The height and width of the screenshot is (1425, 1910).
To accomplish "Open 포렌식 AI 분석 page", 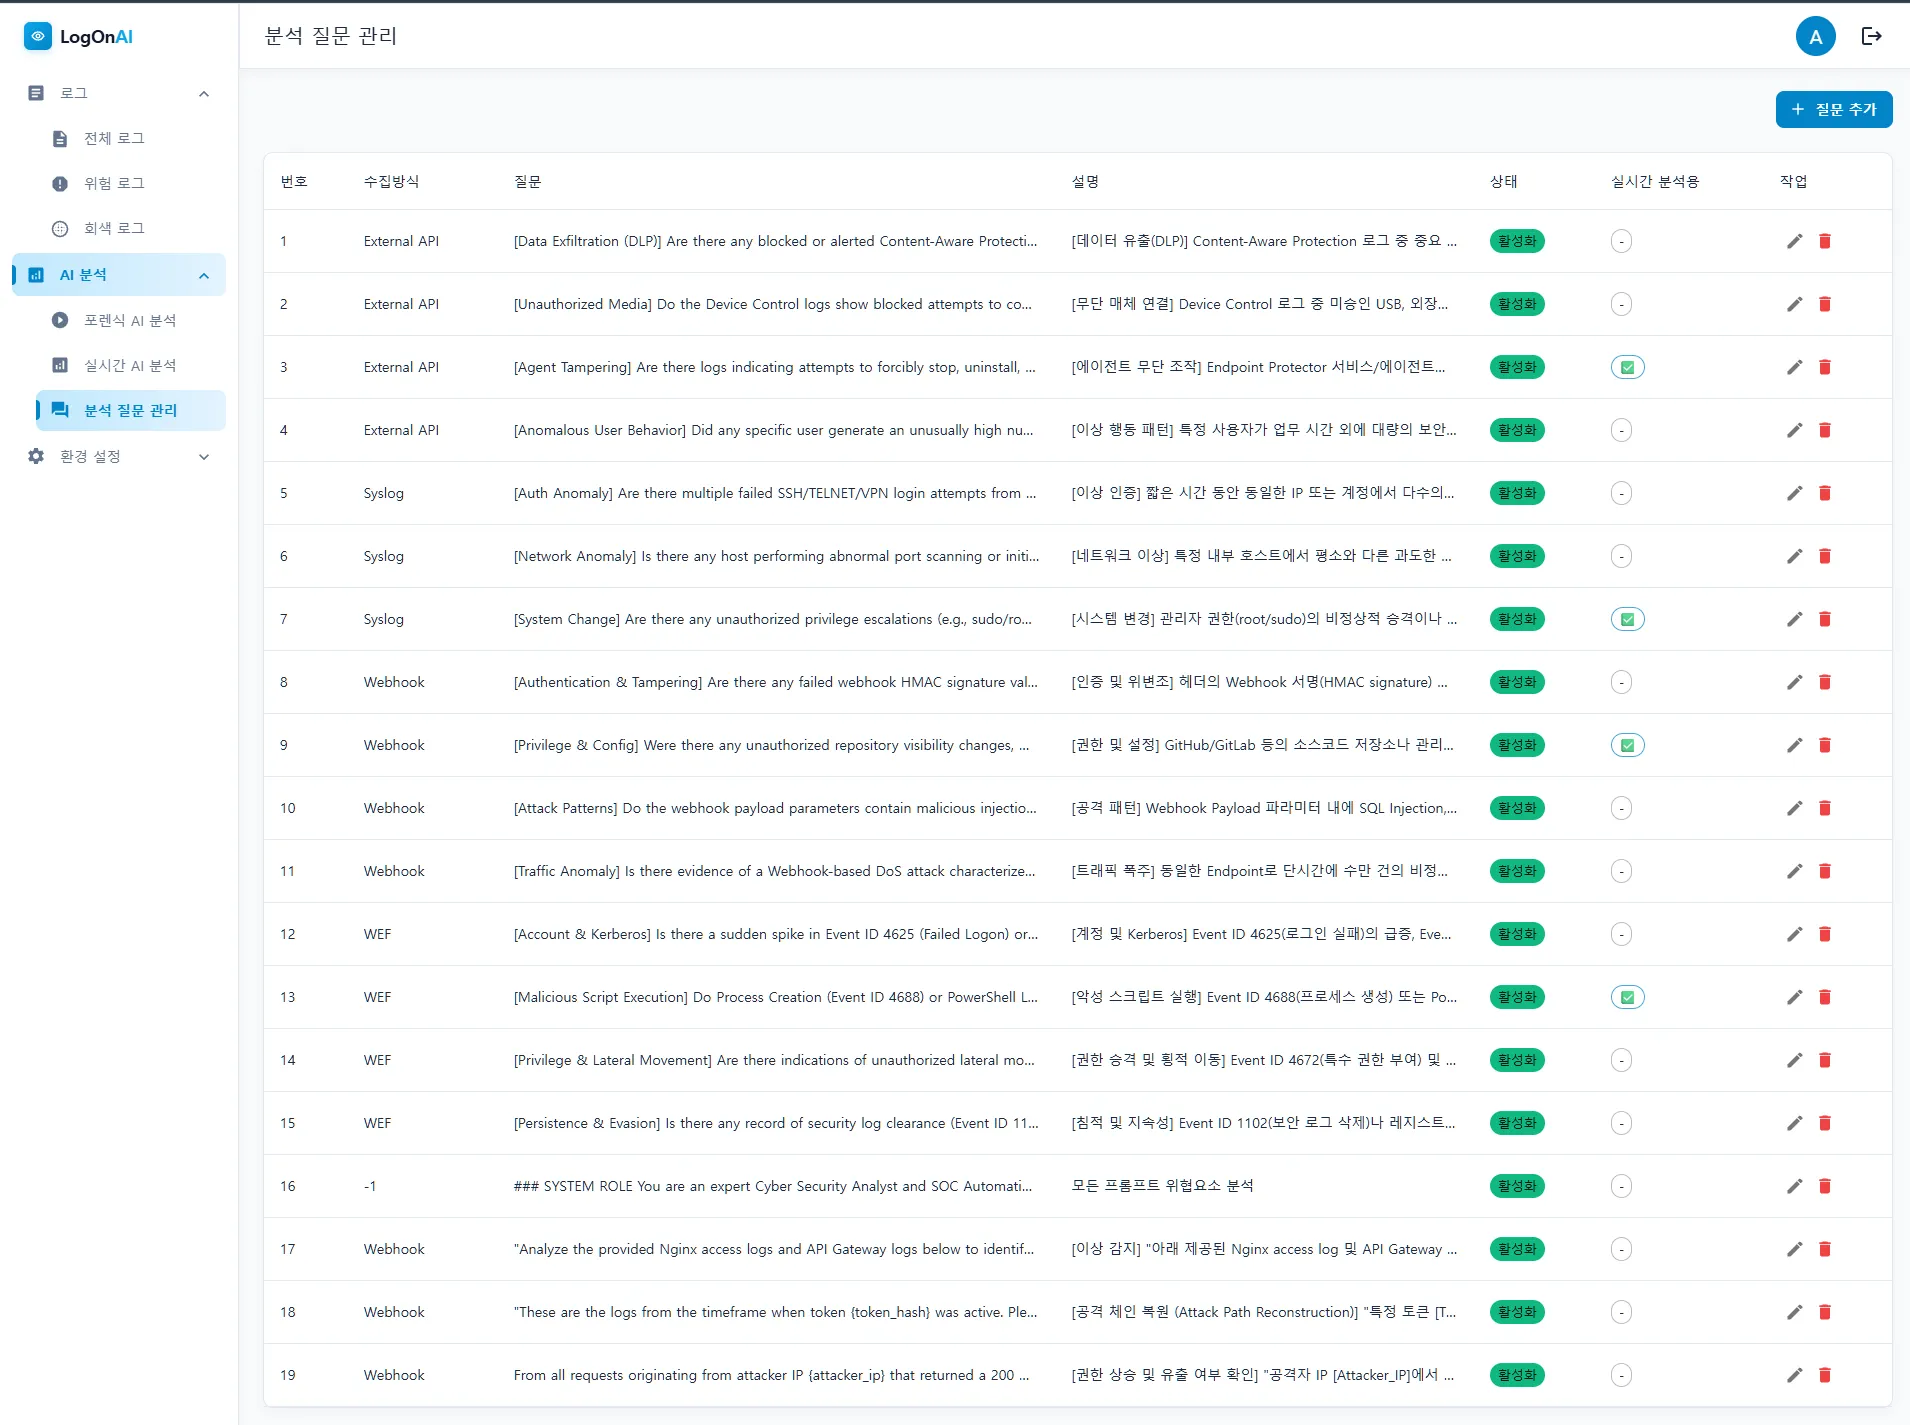I will (130, 320).
